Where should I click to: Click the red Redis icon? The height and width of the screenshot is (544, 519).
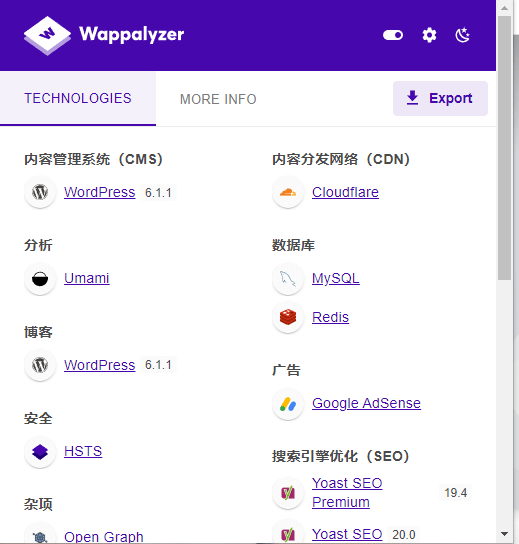click(288, 317)
